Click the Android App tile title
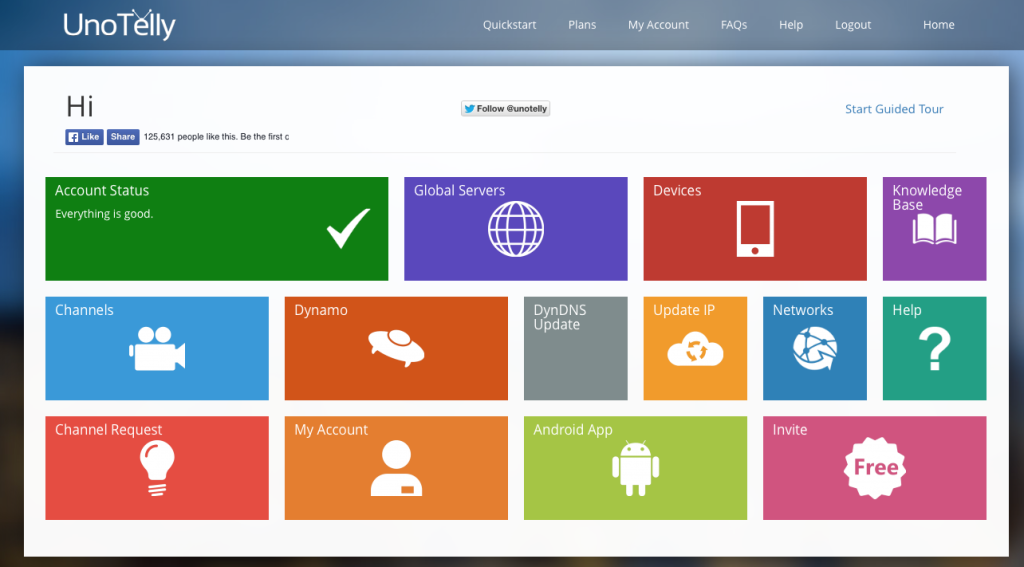Viewport: 1024px width, 567px height. click(573, 430)
